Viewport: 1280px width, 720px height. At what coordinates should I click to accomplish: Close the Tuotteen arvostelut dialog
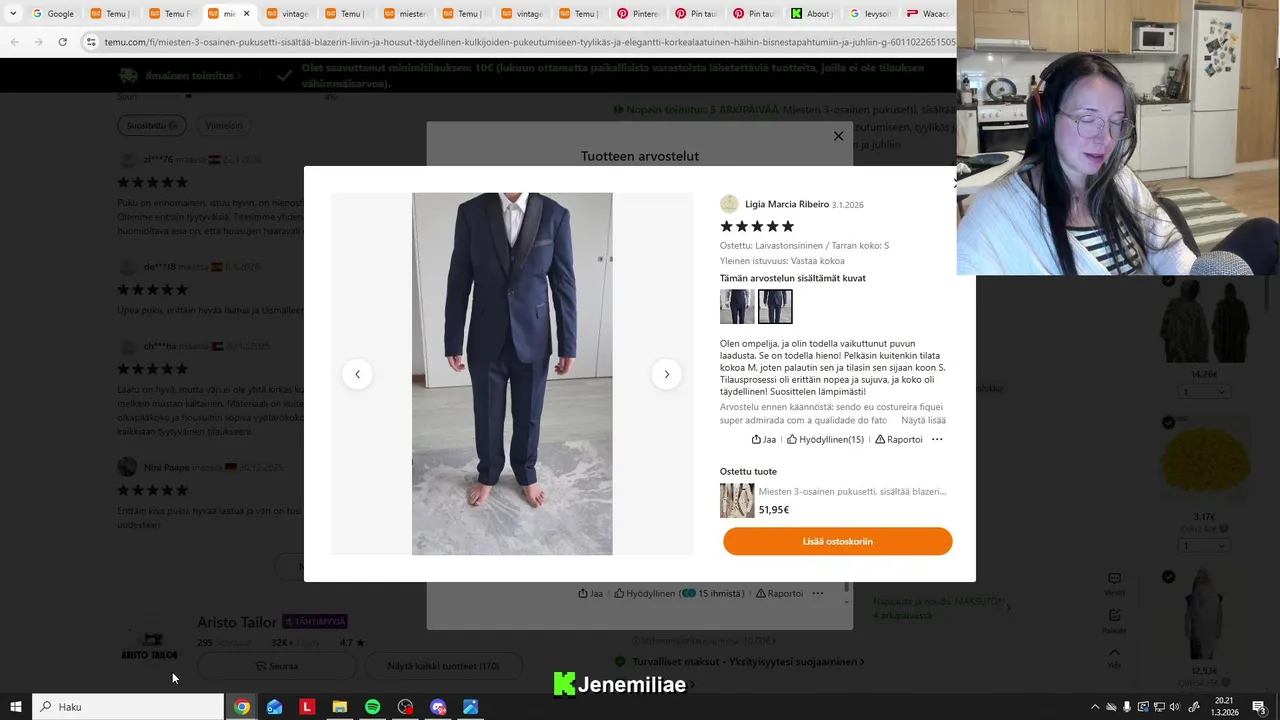[839, 136]
